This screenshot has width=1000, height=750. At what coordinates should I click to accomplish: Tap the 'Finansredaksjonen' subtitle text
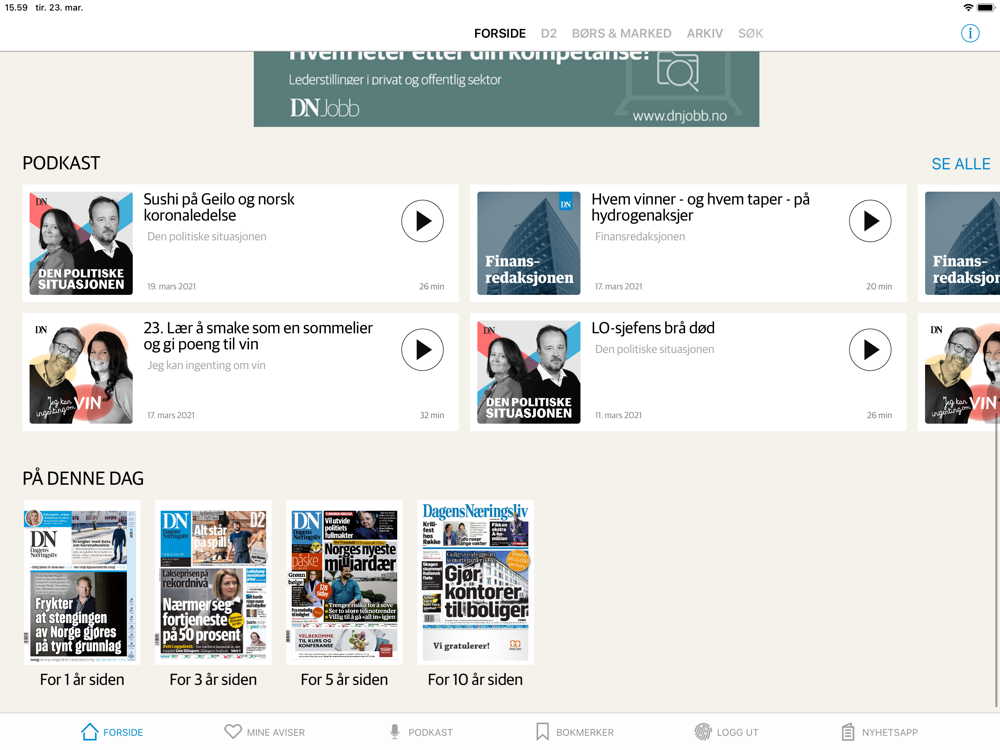[640, 237]
